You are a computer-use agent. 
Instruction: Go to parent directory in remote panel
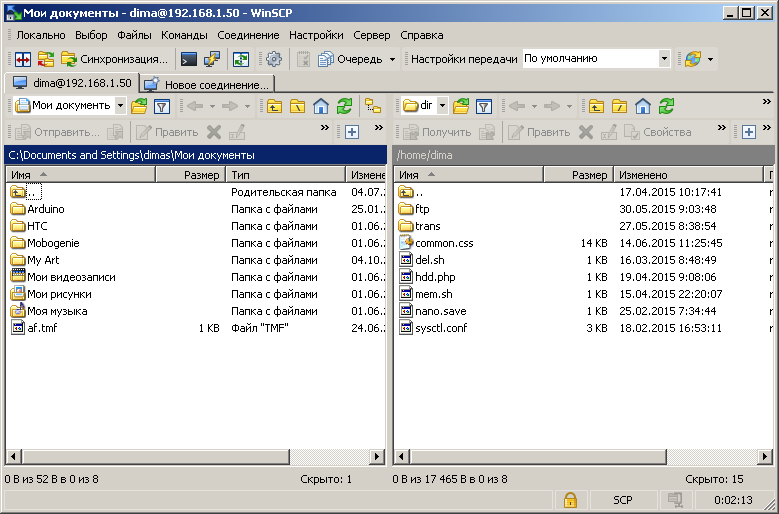click(596, 106)
